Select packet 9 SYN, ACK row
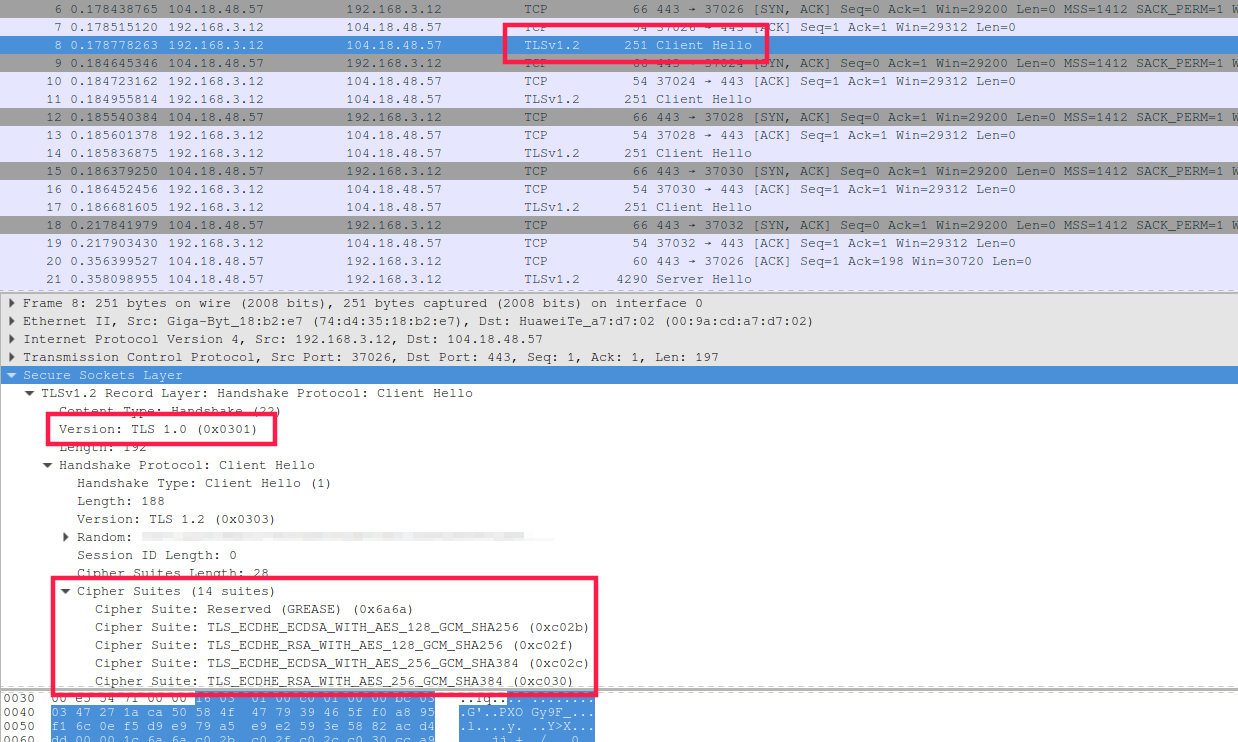Image resolution: width=1238 pixels, height=742 pixels. 619,63
